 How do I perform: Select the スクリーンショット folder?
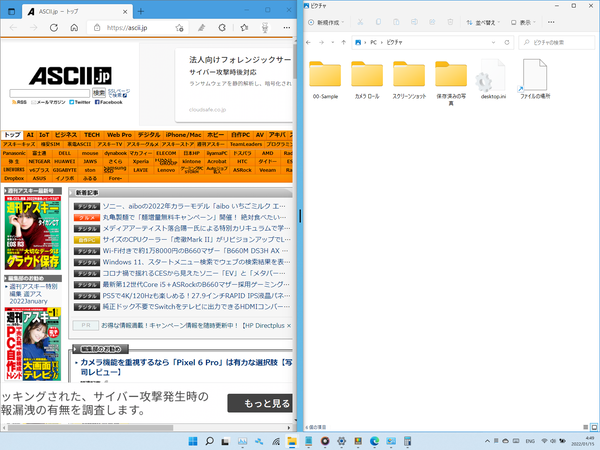409,80
